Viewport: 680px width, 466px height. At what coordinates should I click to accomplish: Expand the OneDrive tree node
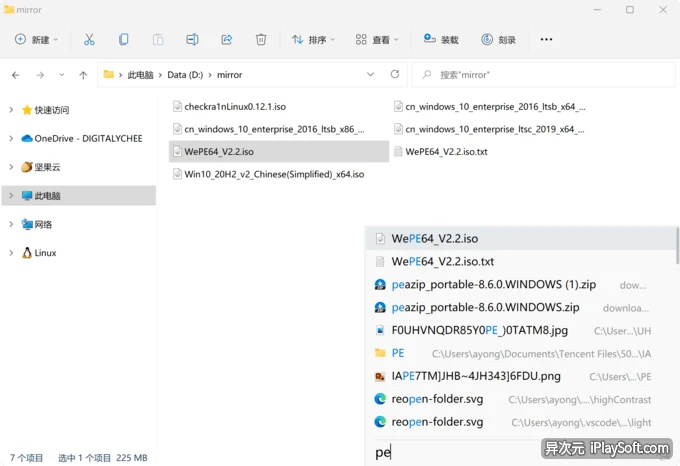11,139
